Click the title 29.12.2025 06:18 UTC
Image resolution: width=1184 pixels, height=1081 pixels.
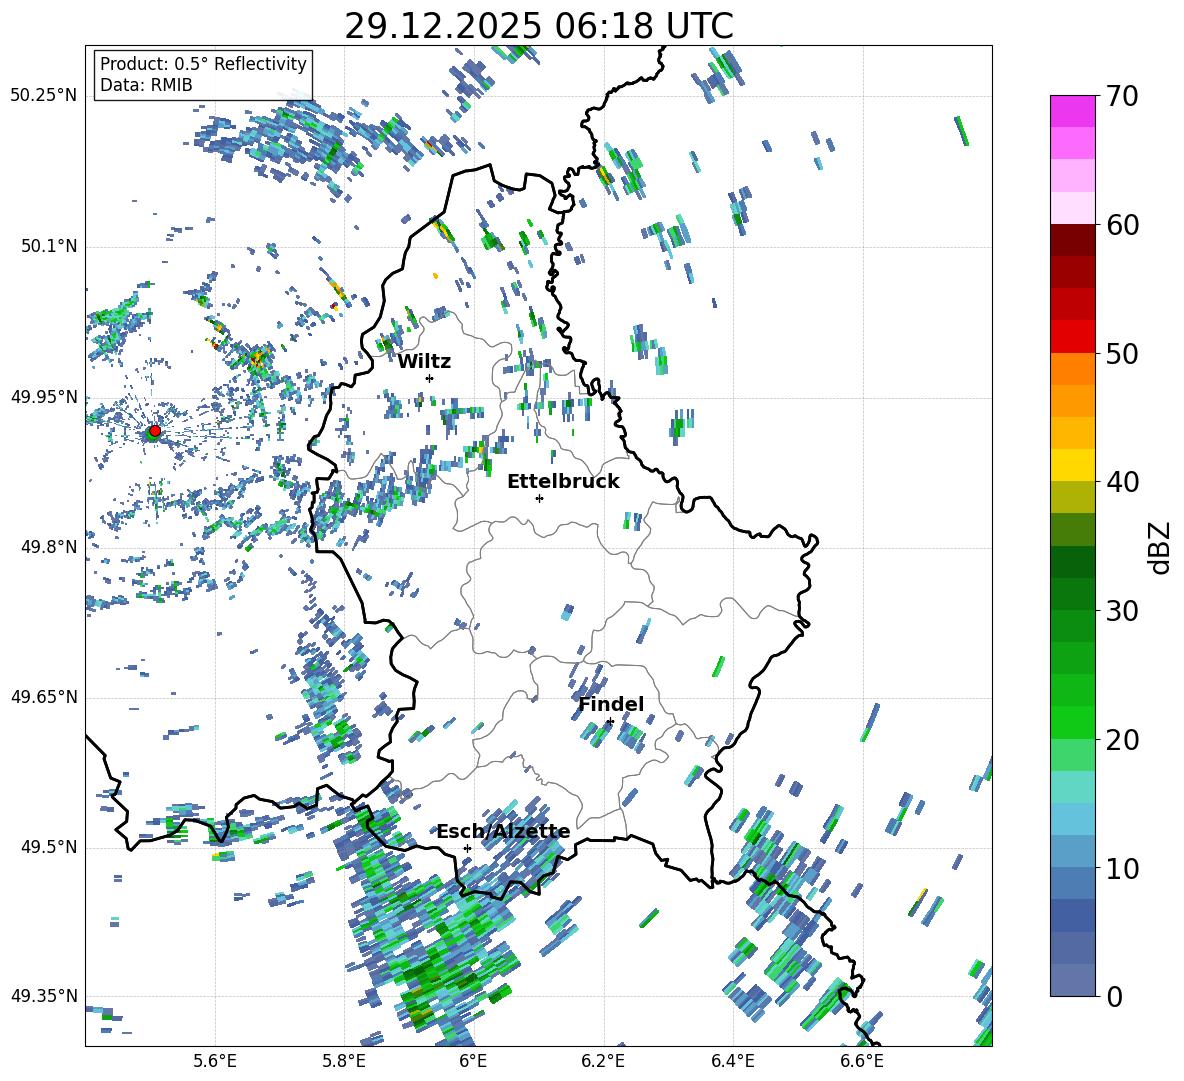point(539,26)
